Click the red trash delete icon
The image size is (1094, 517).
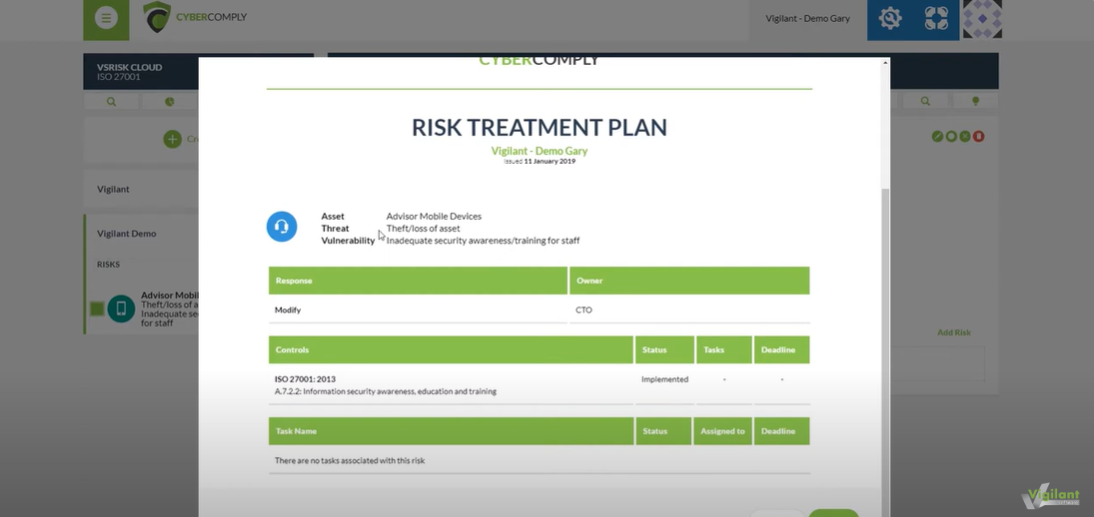979,137
